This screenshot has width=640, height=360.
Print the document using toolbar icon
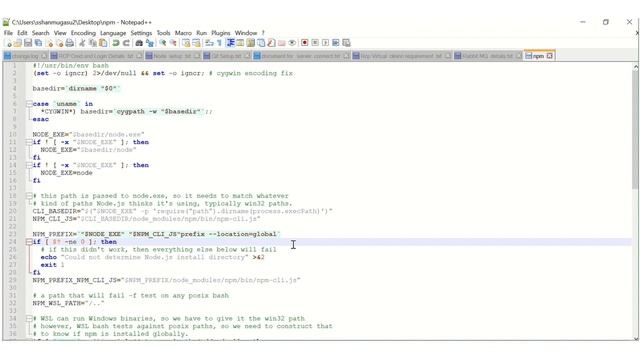click(69, 43)
